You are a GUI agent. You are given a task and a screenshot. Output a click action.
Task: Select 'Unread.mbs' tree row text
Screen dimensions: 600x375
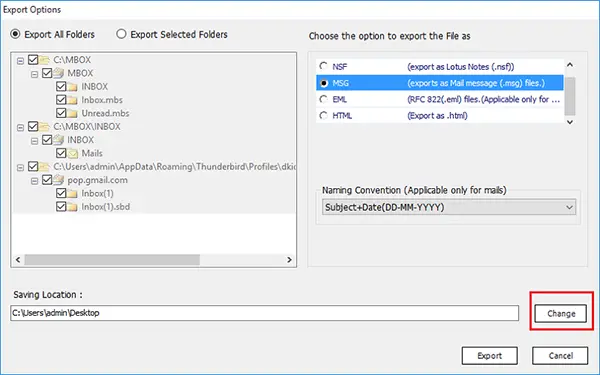pos(105,113)
